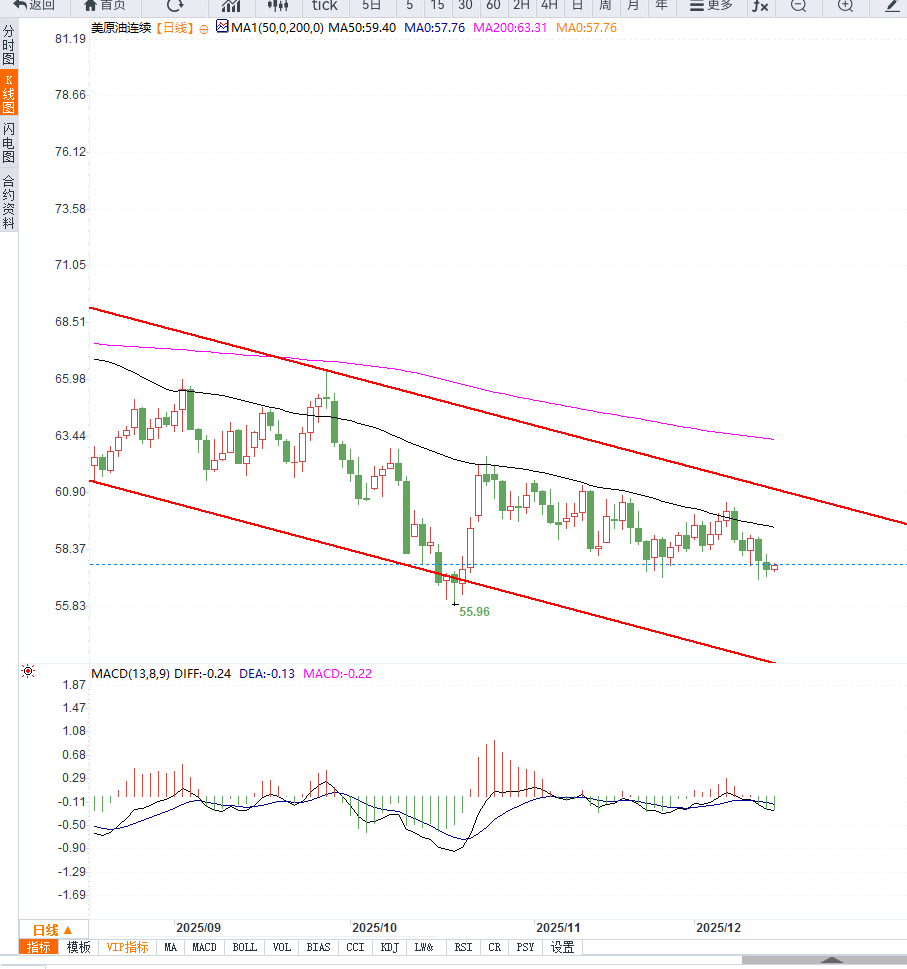Click the MA50:59.40 value
The image size is (907, 969).
coord(362,28)
